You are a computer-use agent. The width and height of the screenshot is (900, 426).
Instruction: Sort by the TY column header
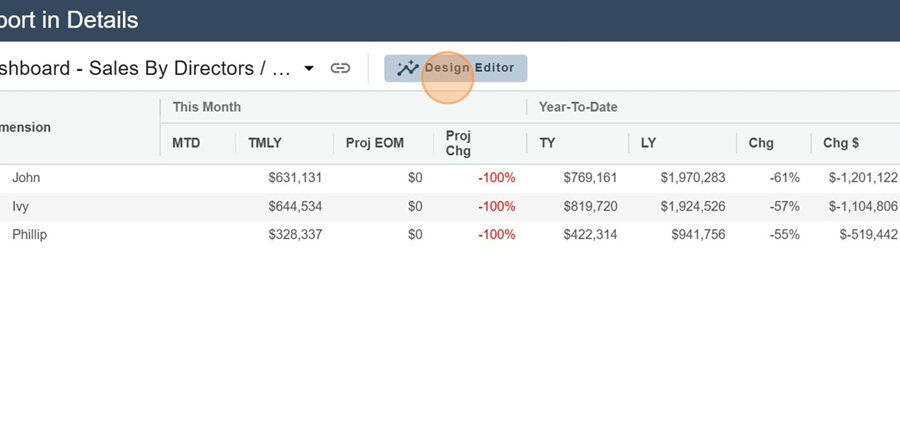547,143
